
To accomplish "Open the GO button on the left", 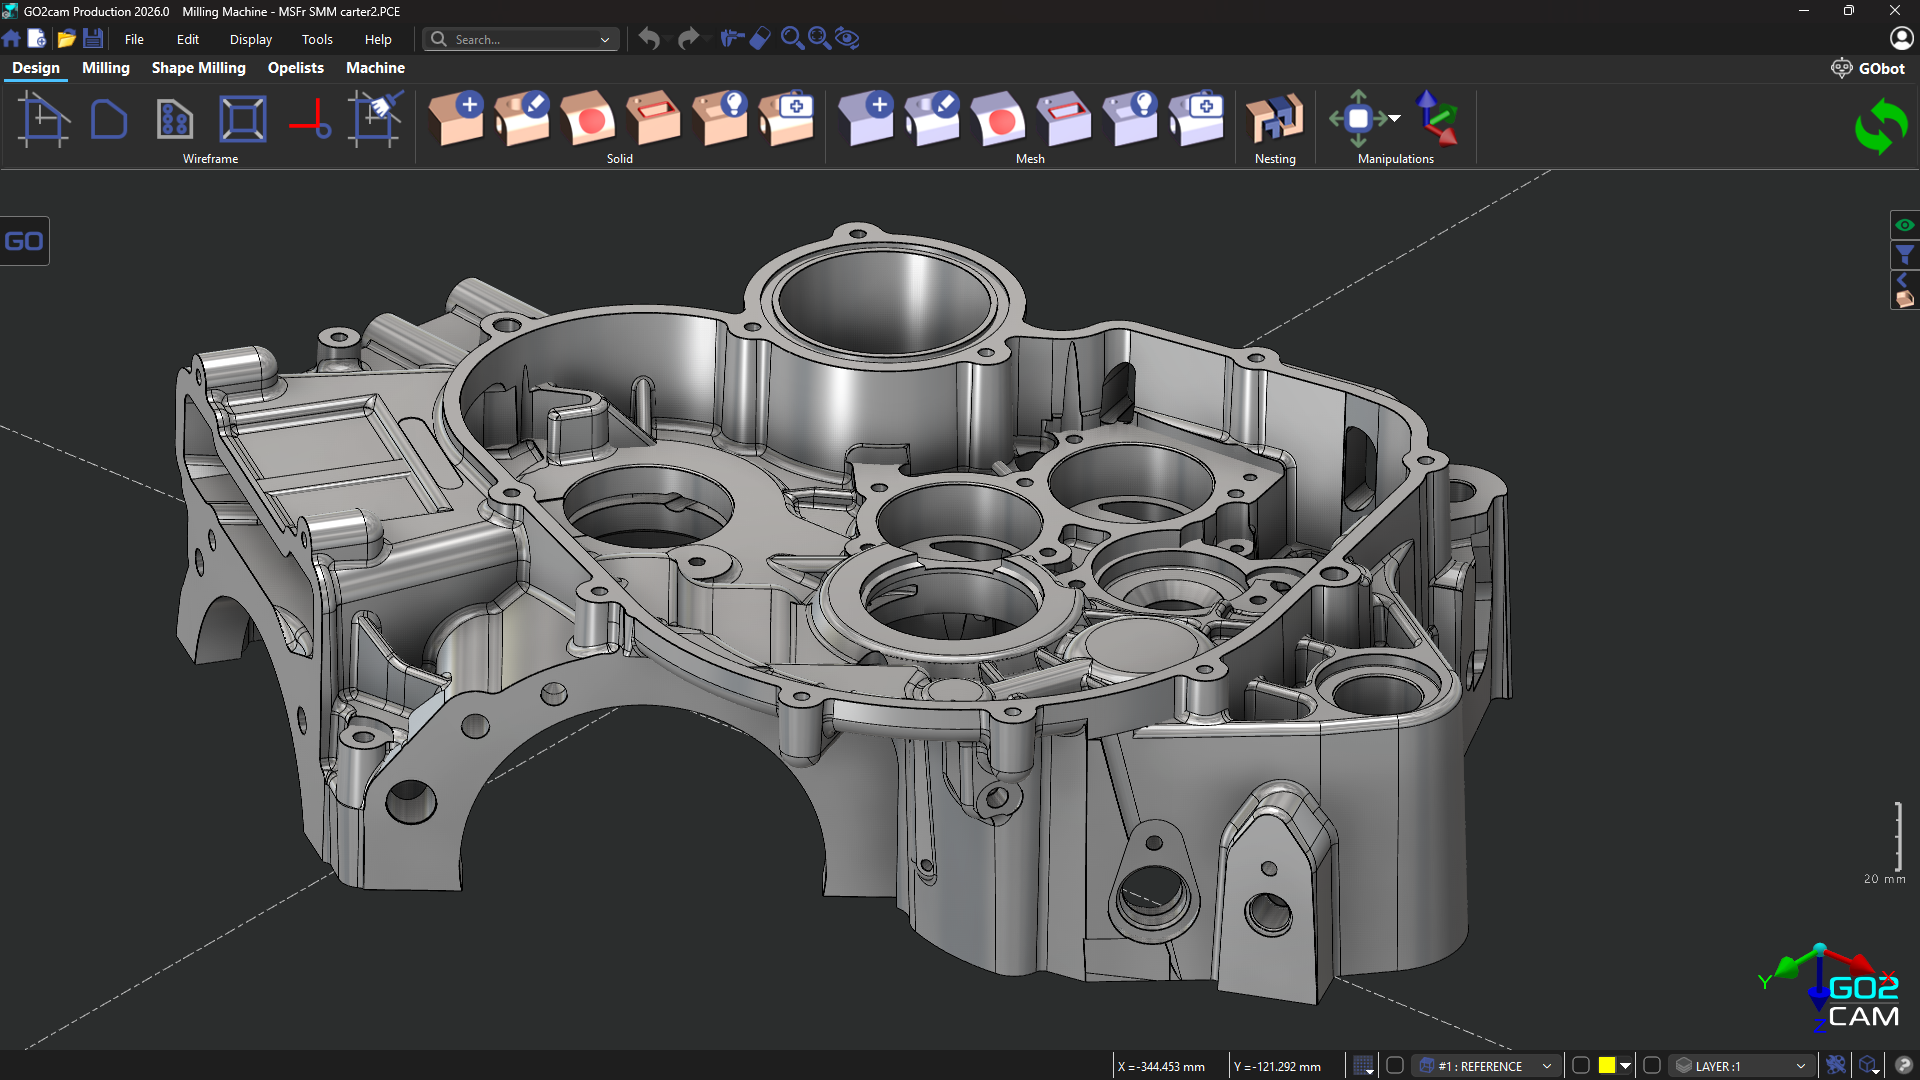I will (24, 241).
